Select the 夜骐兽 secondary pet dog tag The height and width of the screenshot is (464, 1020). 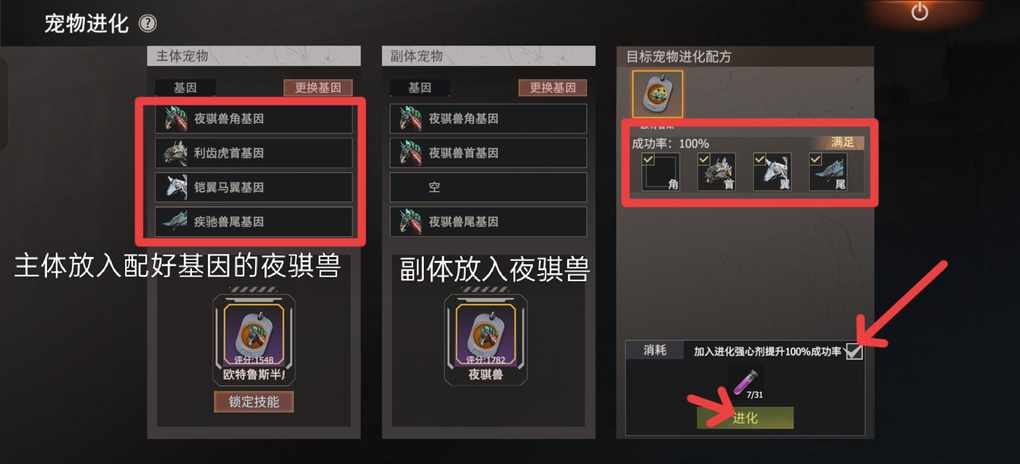click(x=485, y=334)
